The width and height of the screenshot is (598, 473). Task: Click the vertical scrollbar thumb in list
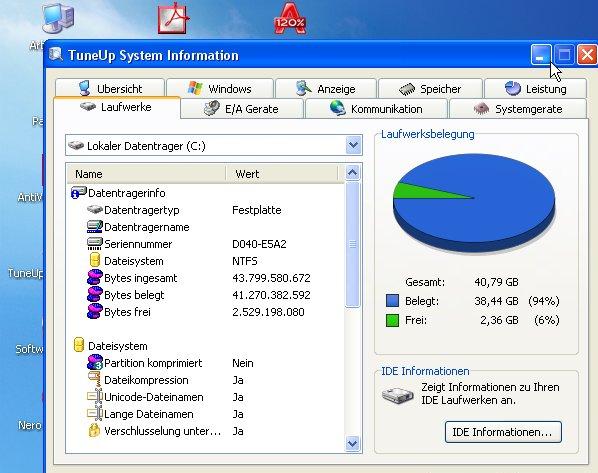pos(352,244)
